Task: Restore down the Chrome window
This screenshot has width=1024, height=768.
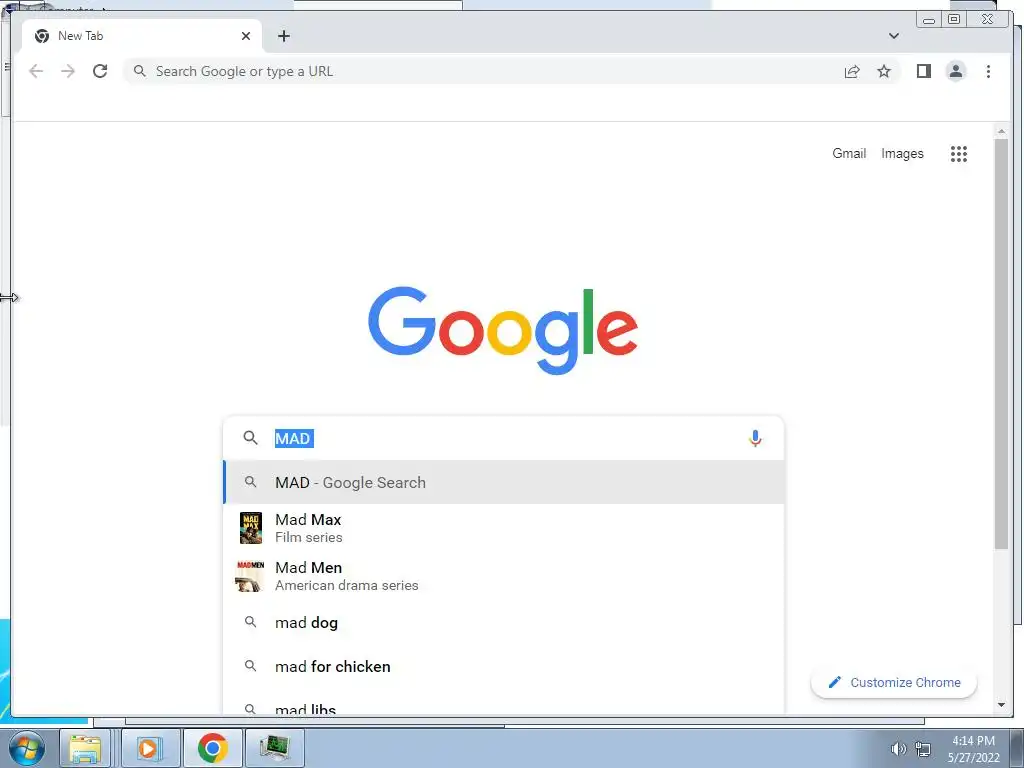Action: coord(953,20)
